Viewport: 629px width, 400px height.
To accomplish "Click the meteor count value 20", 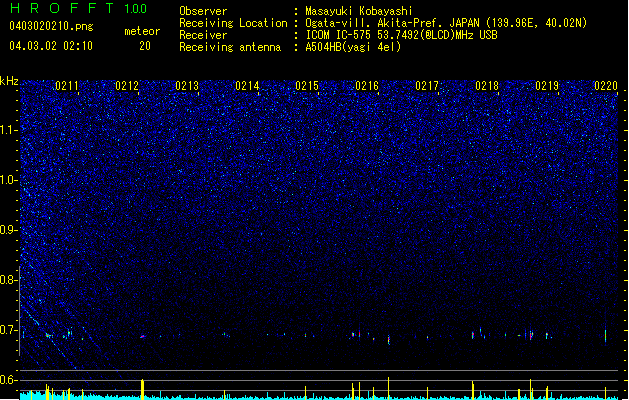I will [x=145, y=46].
